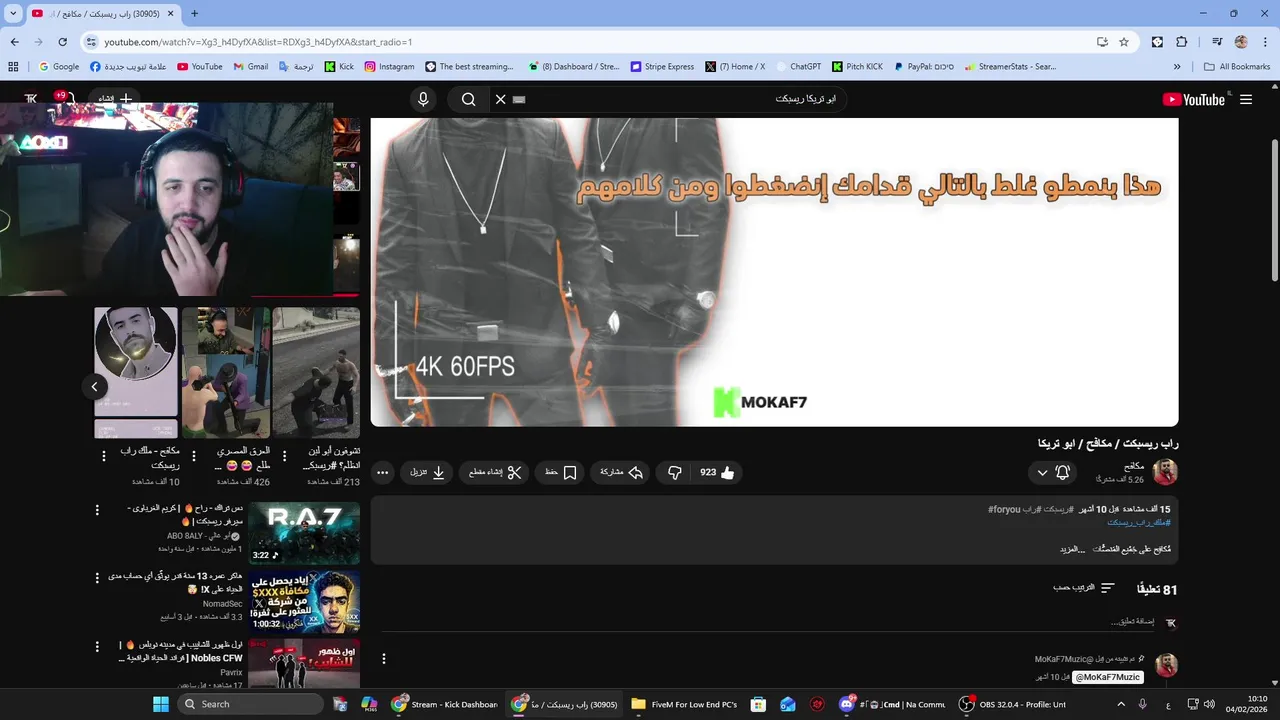
Task: Open the R.A.7 video thumbnail
Action: [x=304, y=534]
